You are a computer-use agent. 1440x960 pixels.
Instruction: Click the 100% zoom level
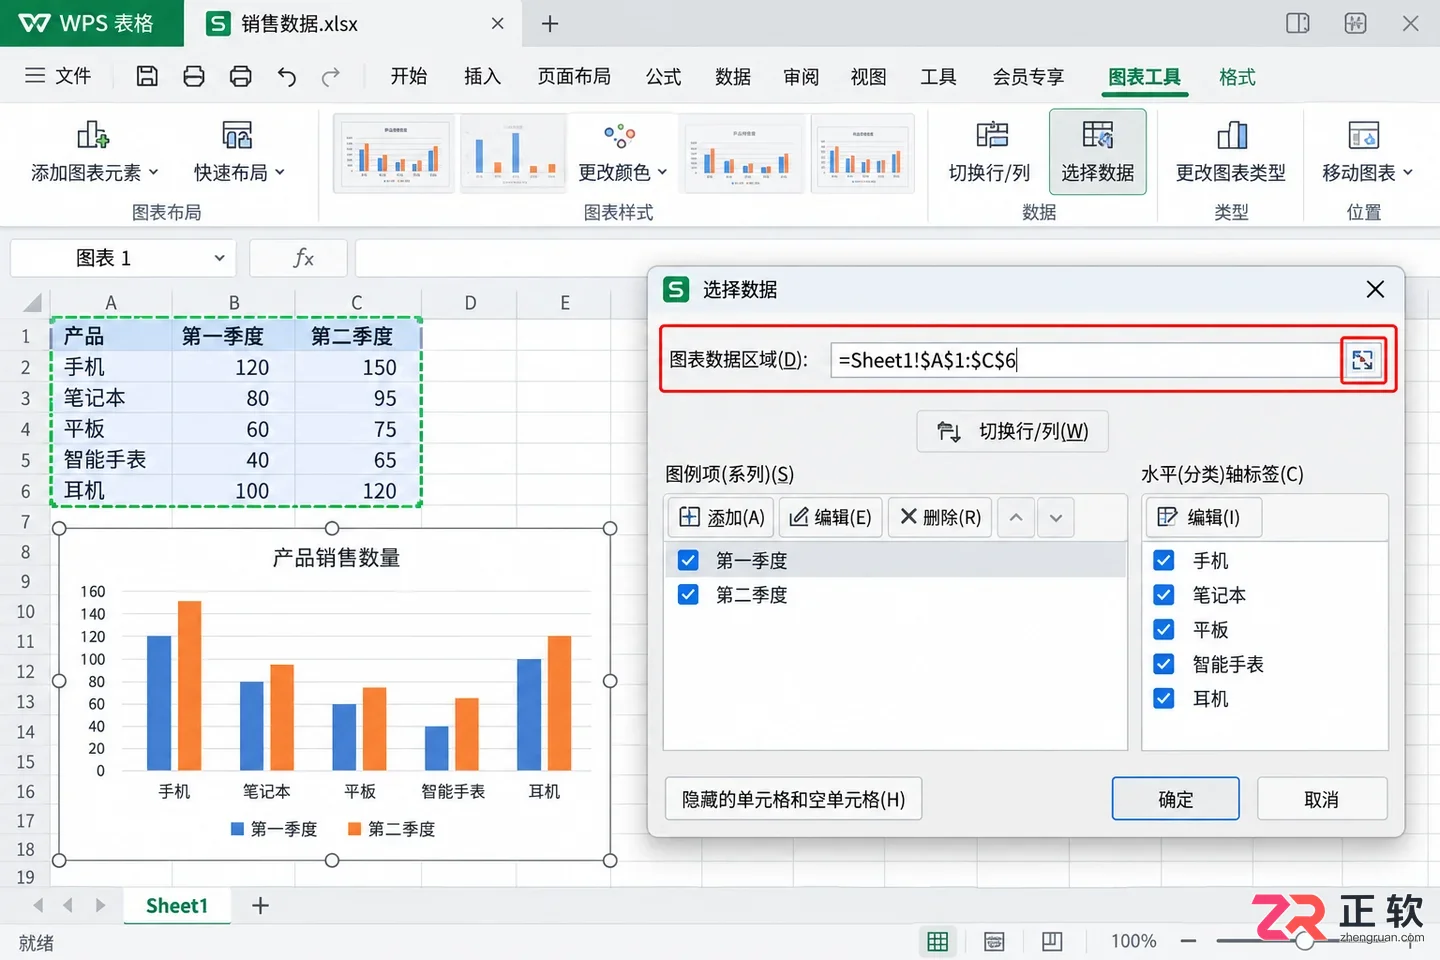coord(1133,941)
